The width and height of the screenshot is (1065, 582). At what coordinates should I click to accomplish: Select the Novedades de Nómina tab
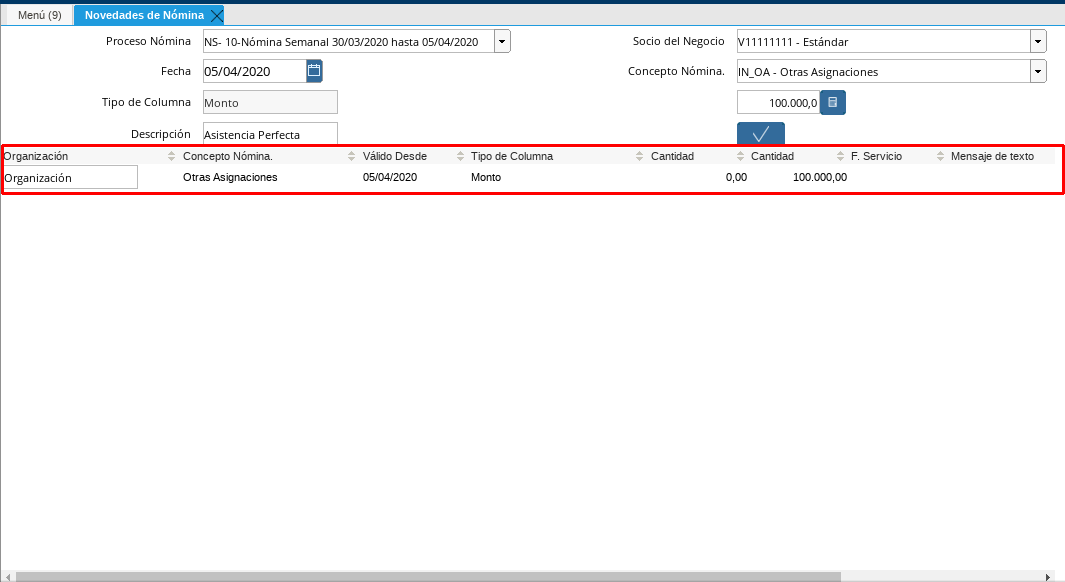[x=144, y=15]
